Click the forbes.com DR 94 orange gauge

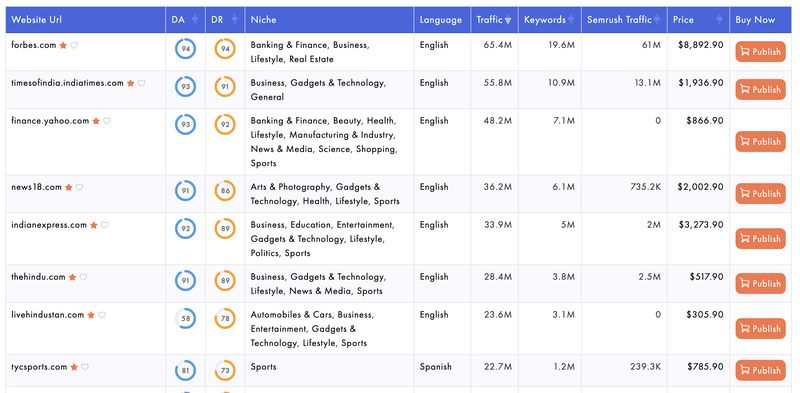click(225, 49)
